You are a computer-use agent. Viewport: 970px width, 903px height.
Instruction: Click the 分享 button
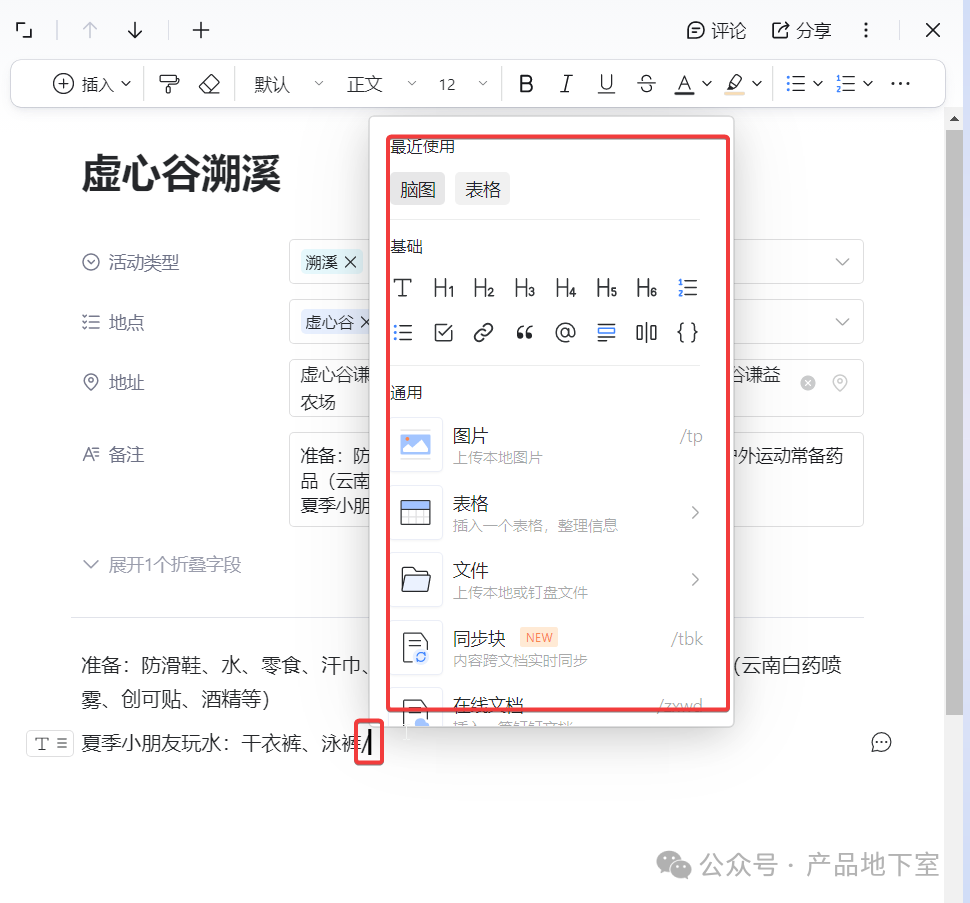[x=801, y=30]
